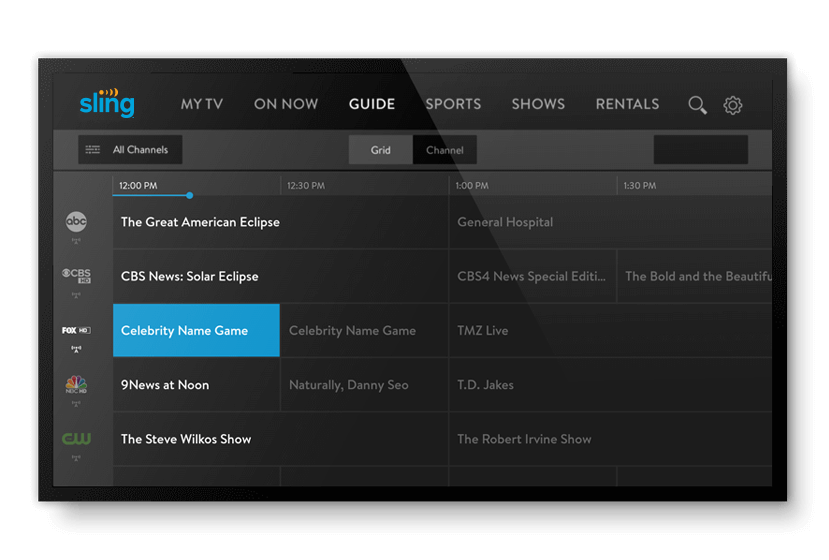The image size is (829, 560).
Task: Open the SHOWS tab
Action: 538,104
